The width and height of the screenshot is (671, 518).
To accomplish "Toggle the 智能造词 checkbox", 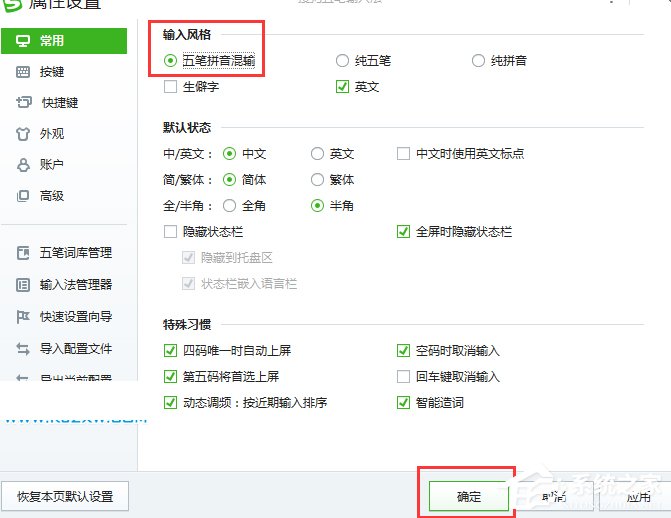I will pyautogui.click(x=404, y=403).
